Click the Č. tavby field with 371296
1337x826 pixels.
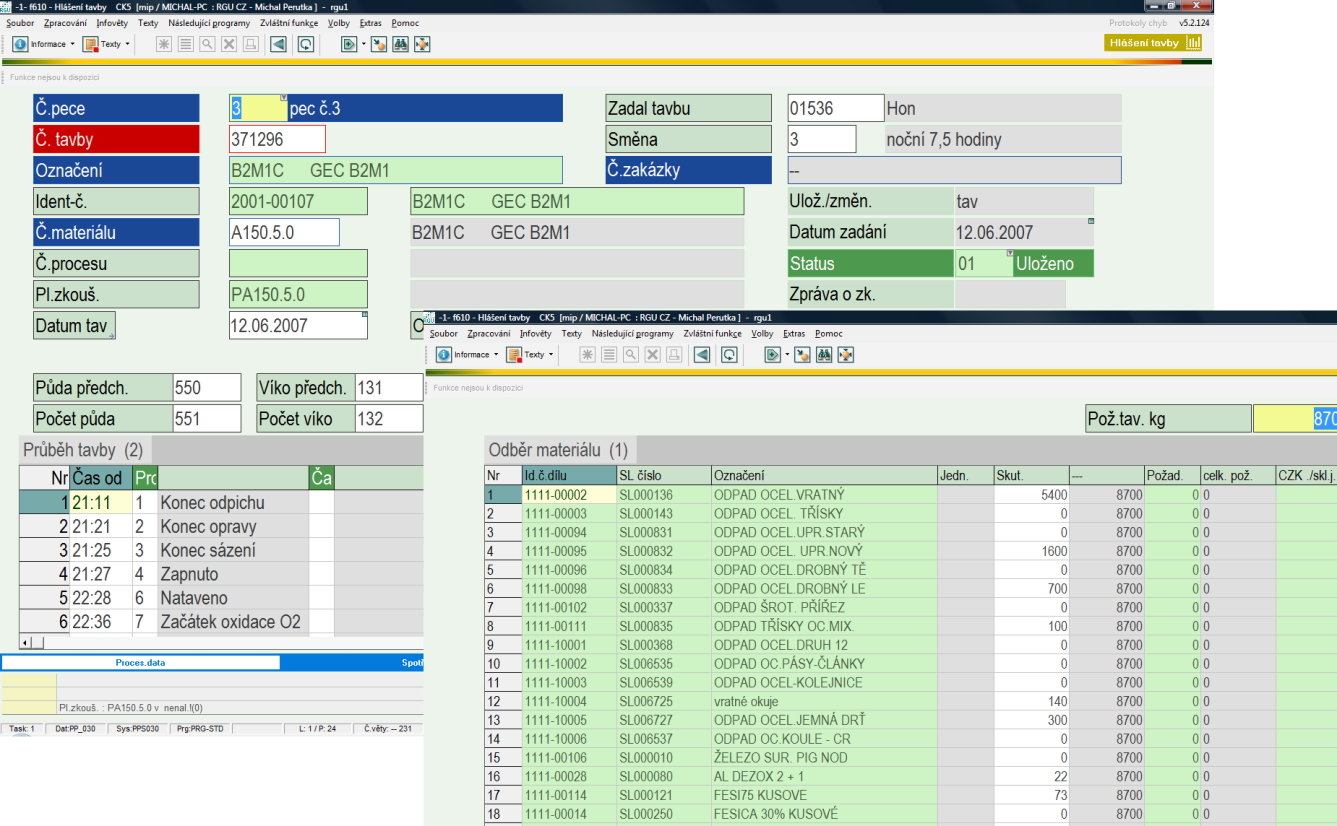point(277,139)
